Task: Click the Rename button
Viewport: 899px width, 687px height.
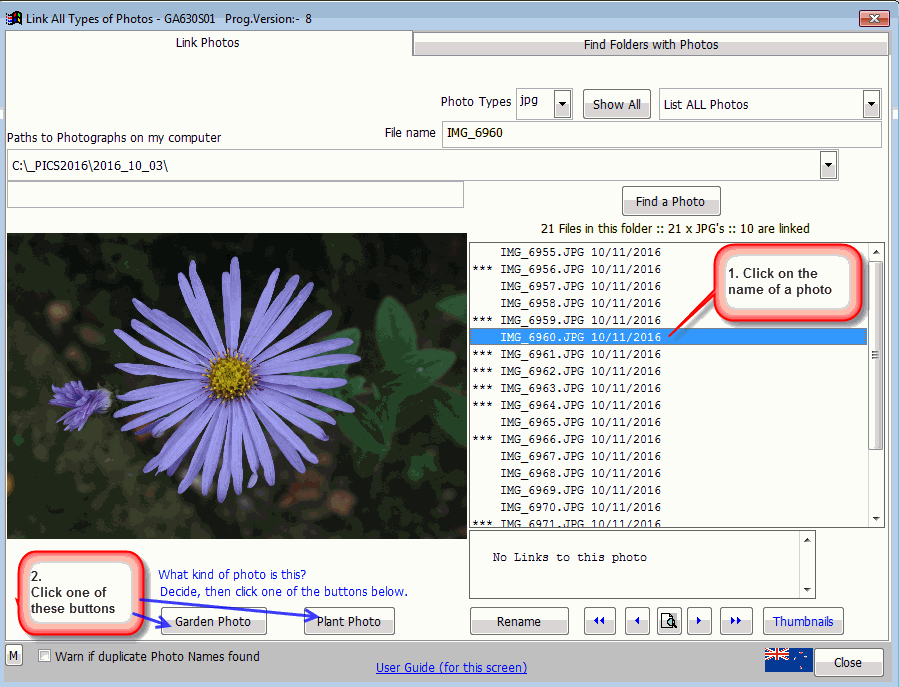Action: [x=519, y=622]
